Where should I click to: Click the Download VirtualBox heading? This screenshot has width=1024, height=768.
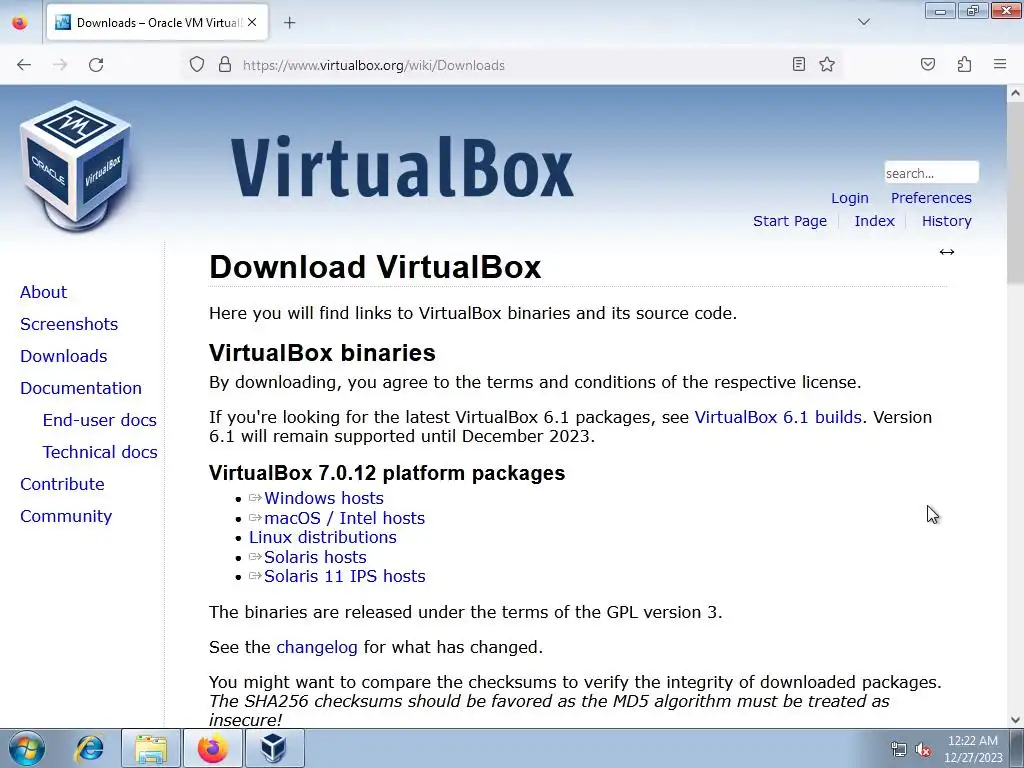point(375,267)
